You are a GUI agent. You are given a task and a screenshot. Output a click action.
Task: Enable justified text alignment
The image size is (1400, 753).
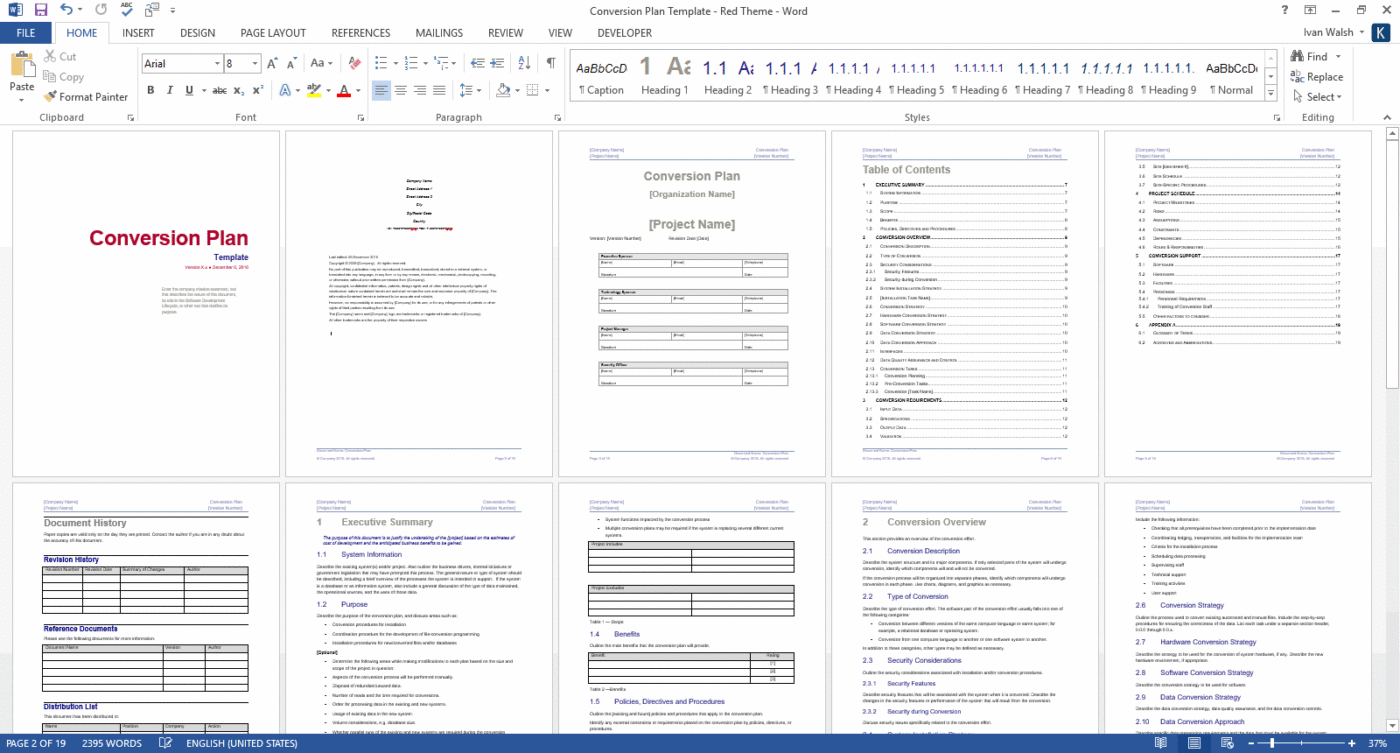point(438,90)
